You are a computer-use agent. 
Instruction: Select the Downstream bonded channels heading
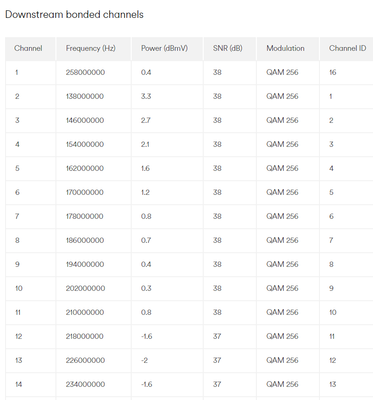point(74,15)
